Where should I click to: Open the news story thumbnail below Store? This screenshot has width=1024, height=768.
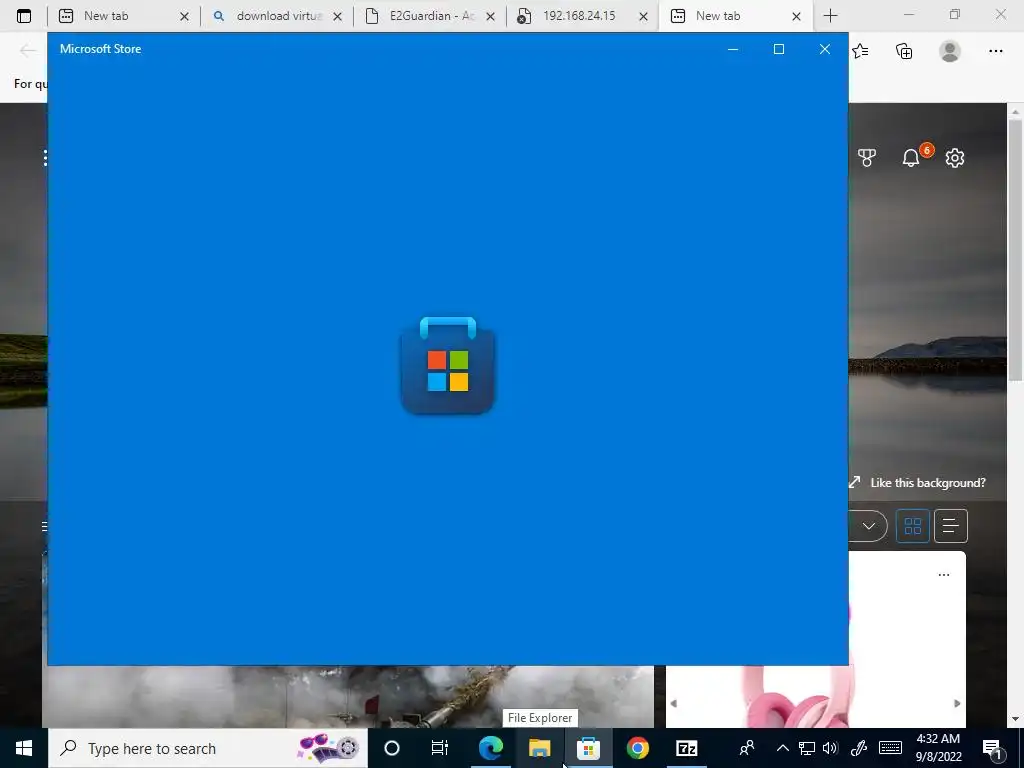(347, 696)
